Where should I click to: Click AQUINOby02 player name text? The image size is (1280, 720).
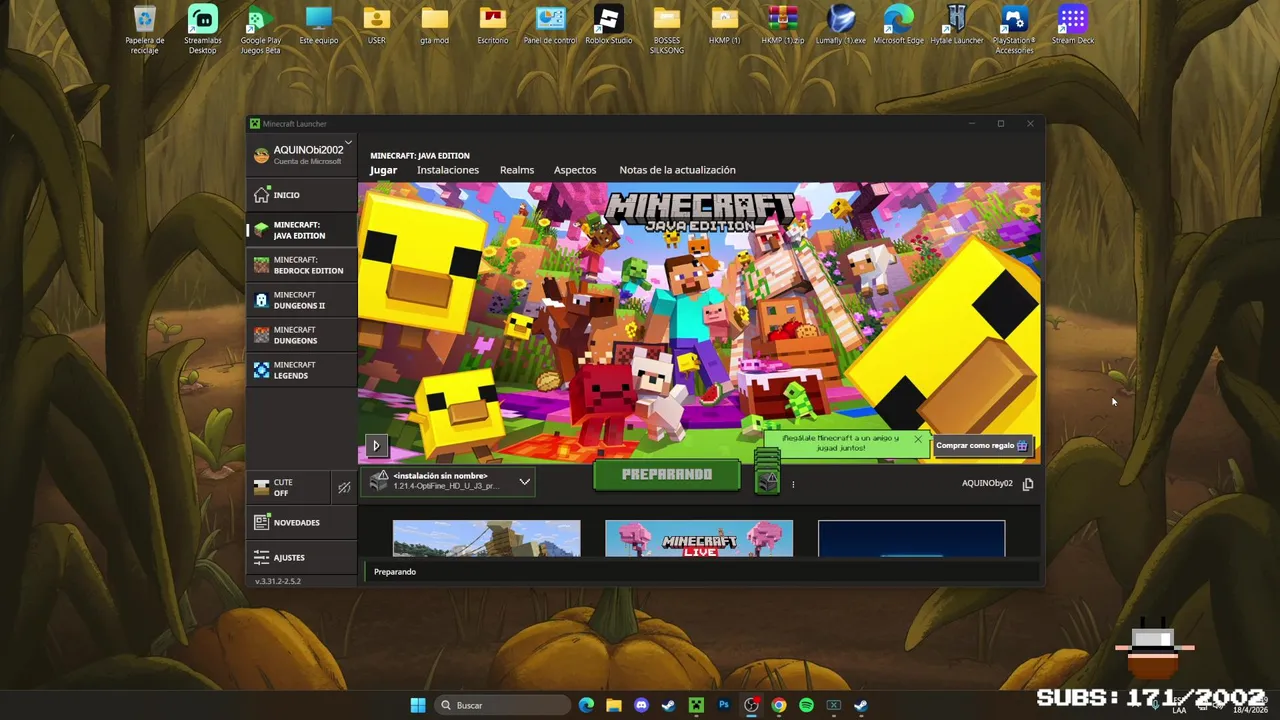987,484
